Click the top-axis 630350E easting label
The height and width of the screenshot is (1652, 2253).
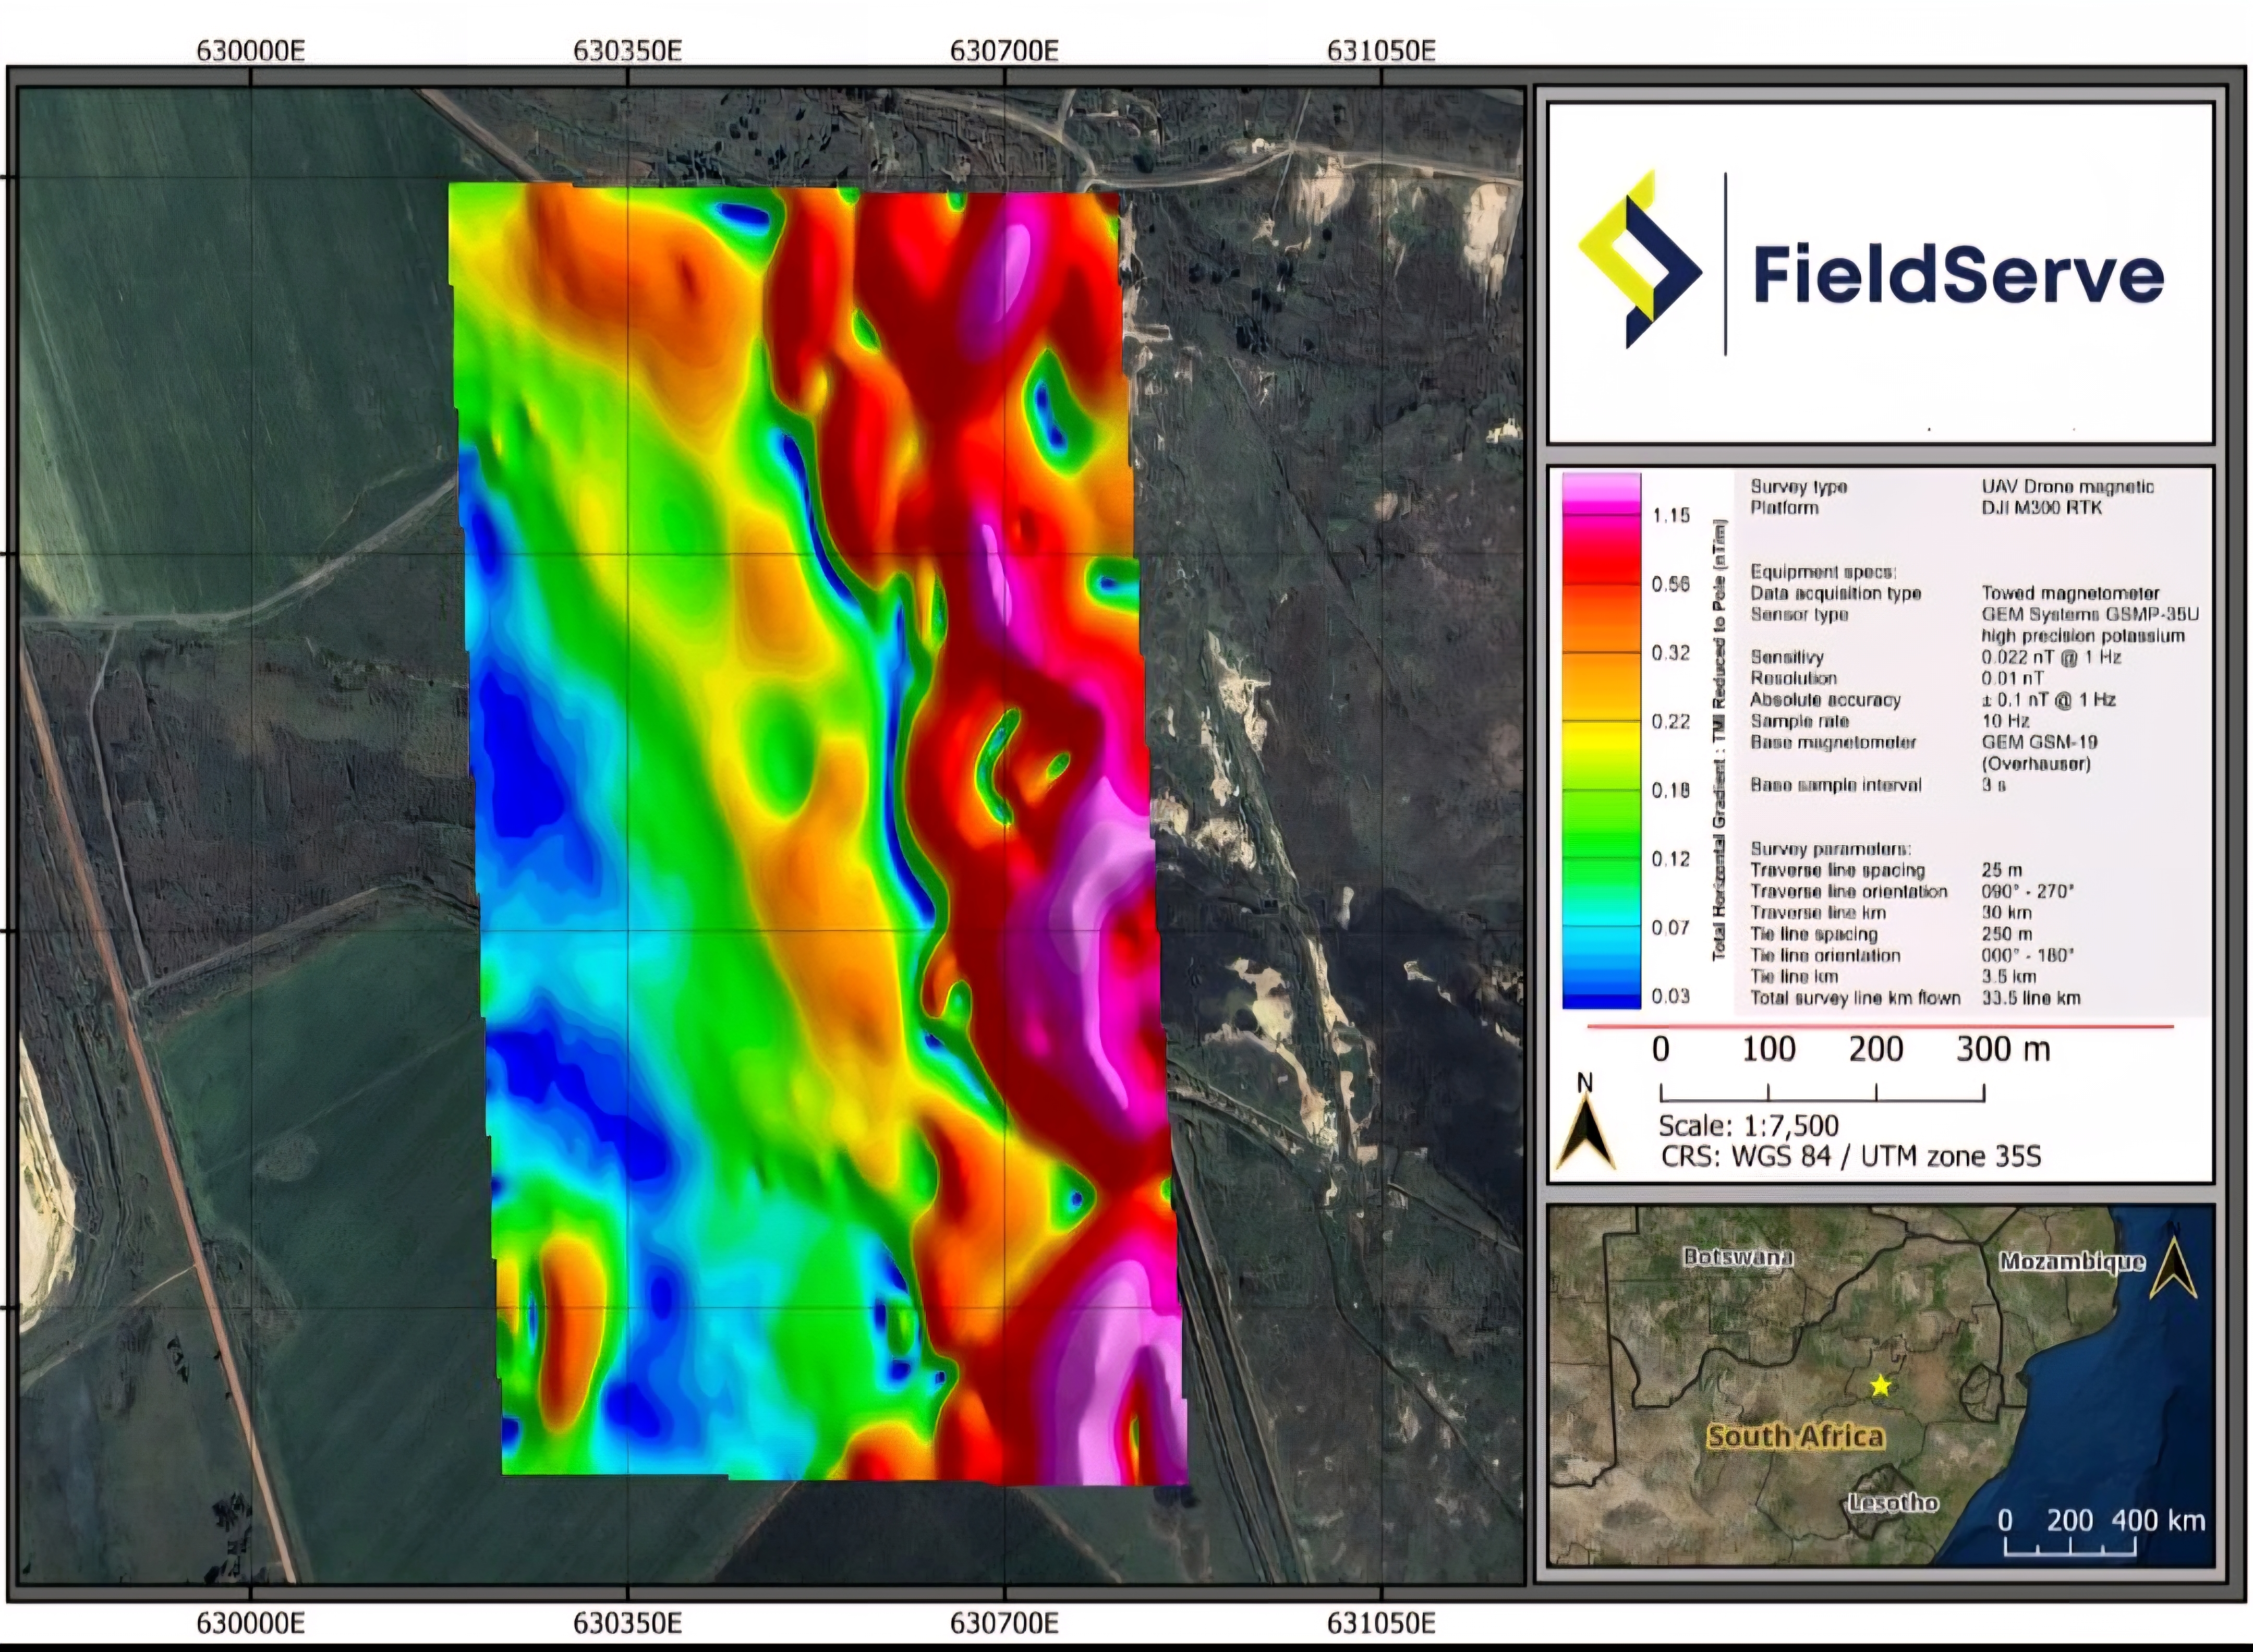point(628,50)
